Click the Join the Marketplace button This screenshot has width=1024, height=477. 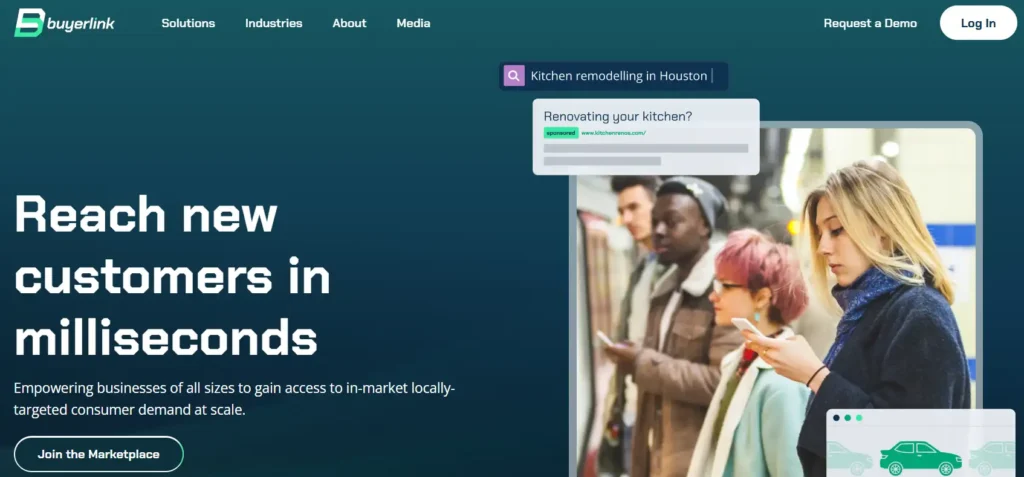(x=99, y=454)
